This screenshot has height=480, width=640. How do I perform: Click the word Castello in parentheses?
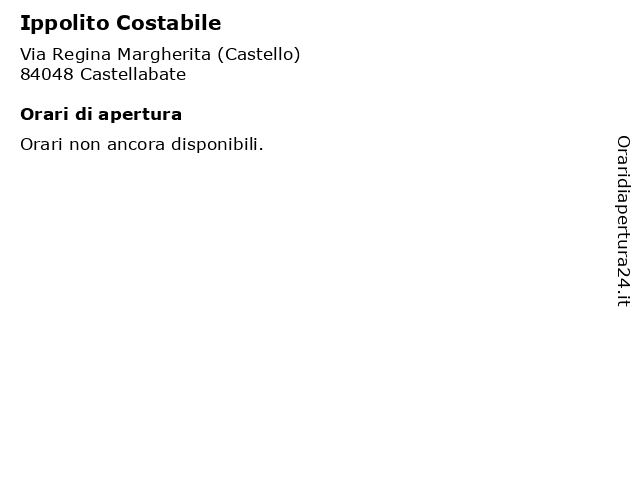[259, 54]
